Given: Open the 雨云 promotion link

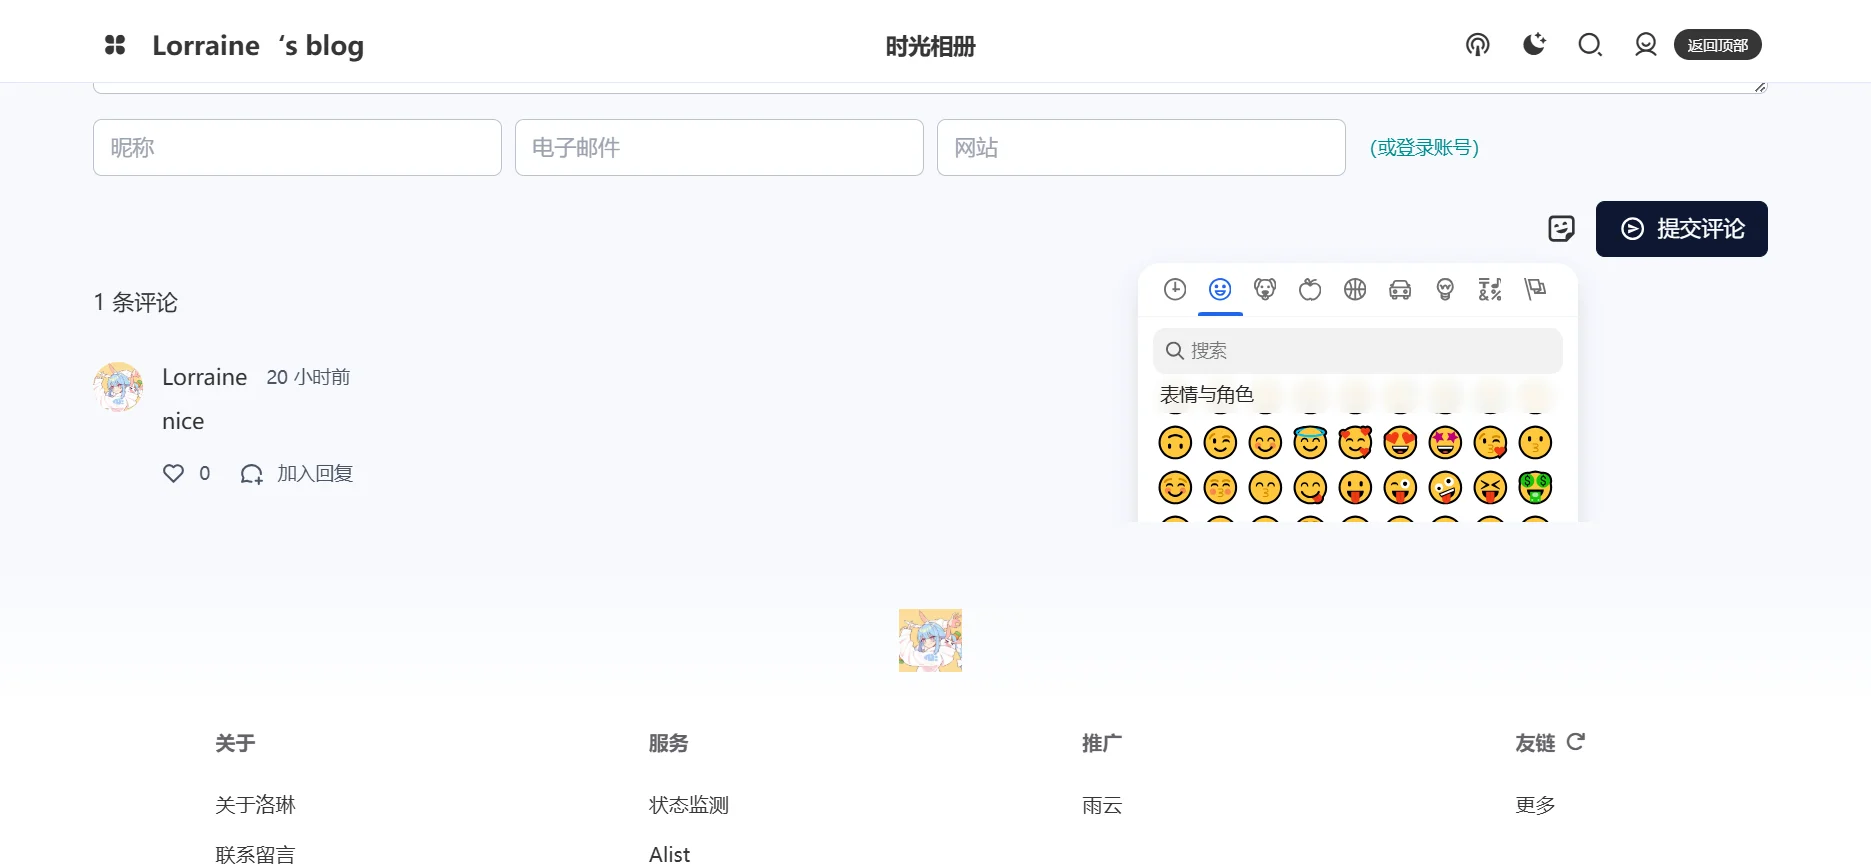Looking at the screenshot, I should tap(1102, 805).
